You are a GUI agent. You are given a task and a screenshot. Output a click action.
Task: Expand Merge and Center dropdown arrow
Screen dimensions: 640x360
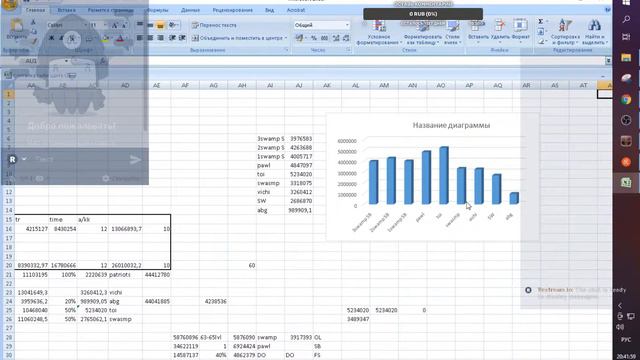point(286,38)
